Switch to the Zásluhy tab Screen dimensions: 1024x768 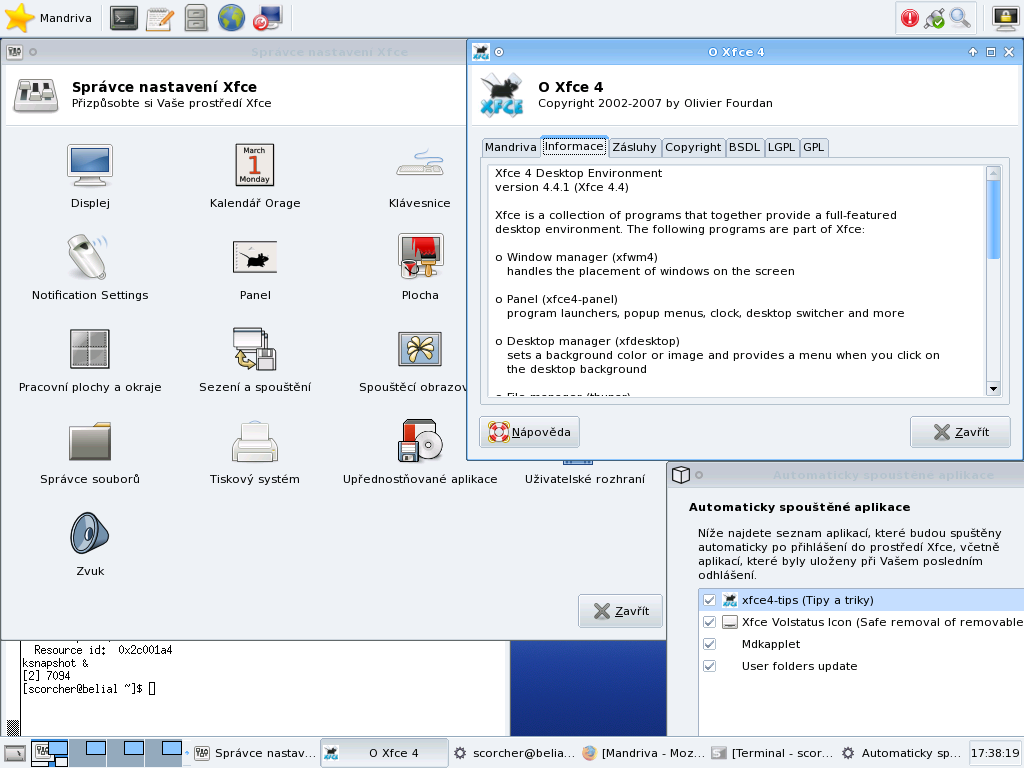634,148
